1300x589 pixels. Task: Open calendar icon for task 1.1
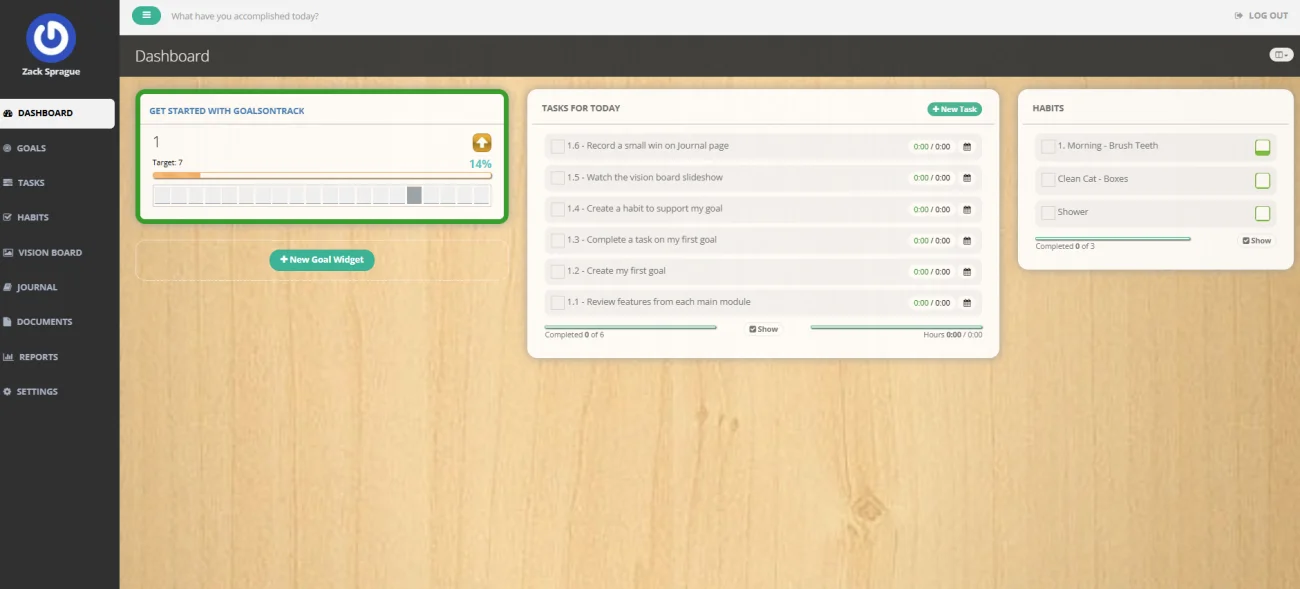(x=967, y=303)
